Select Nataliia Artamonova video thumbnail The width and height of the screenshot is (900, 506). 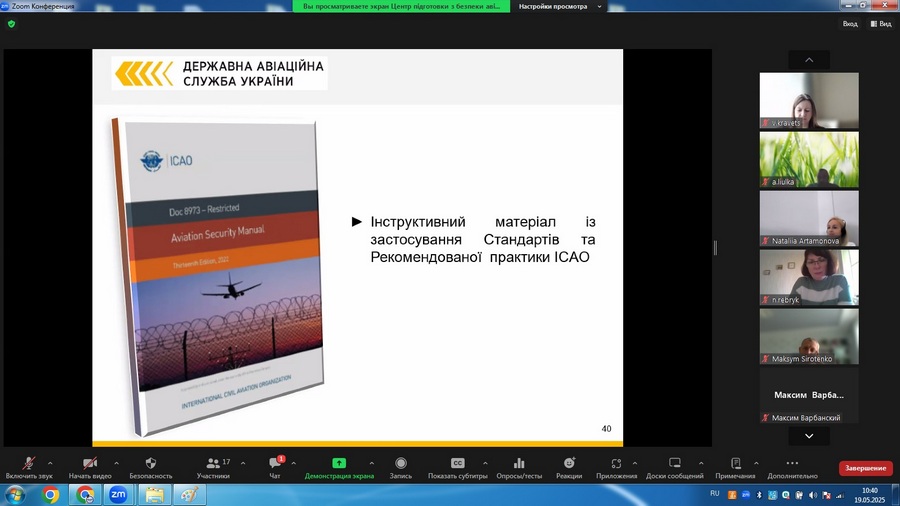pos(809,218)
